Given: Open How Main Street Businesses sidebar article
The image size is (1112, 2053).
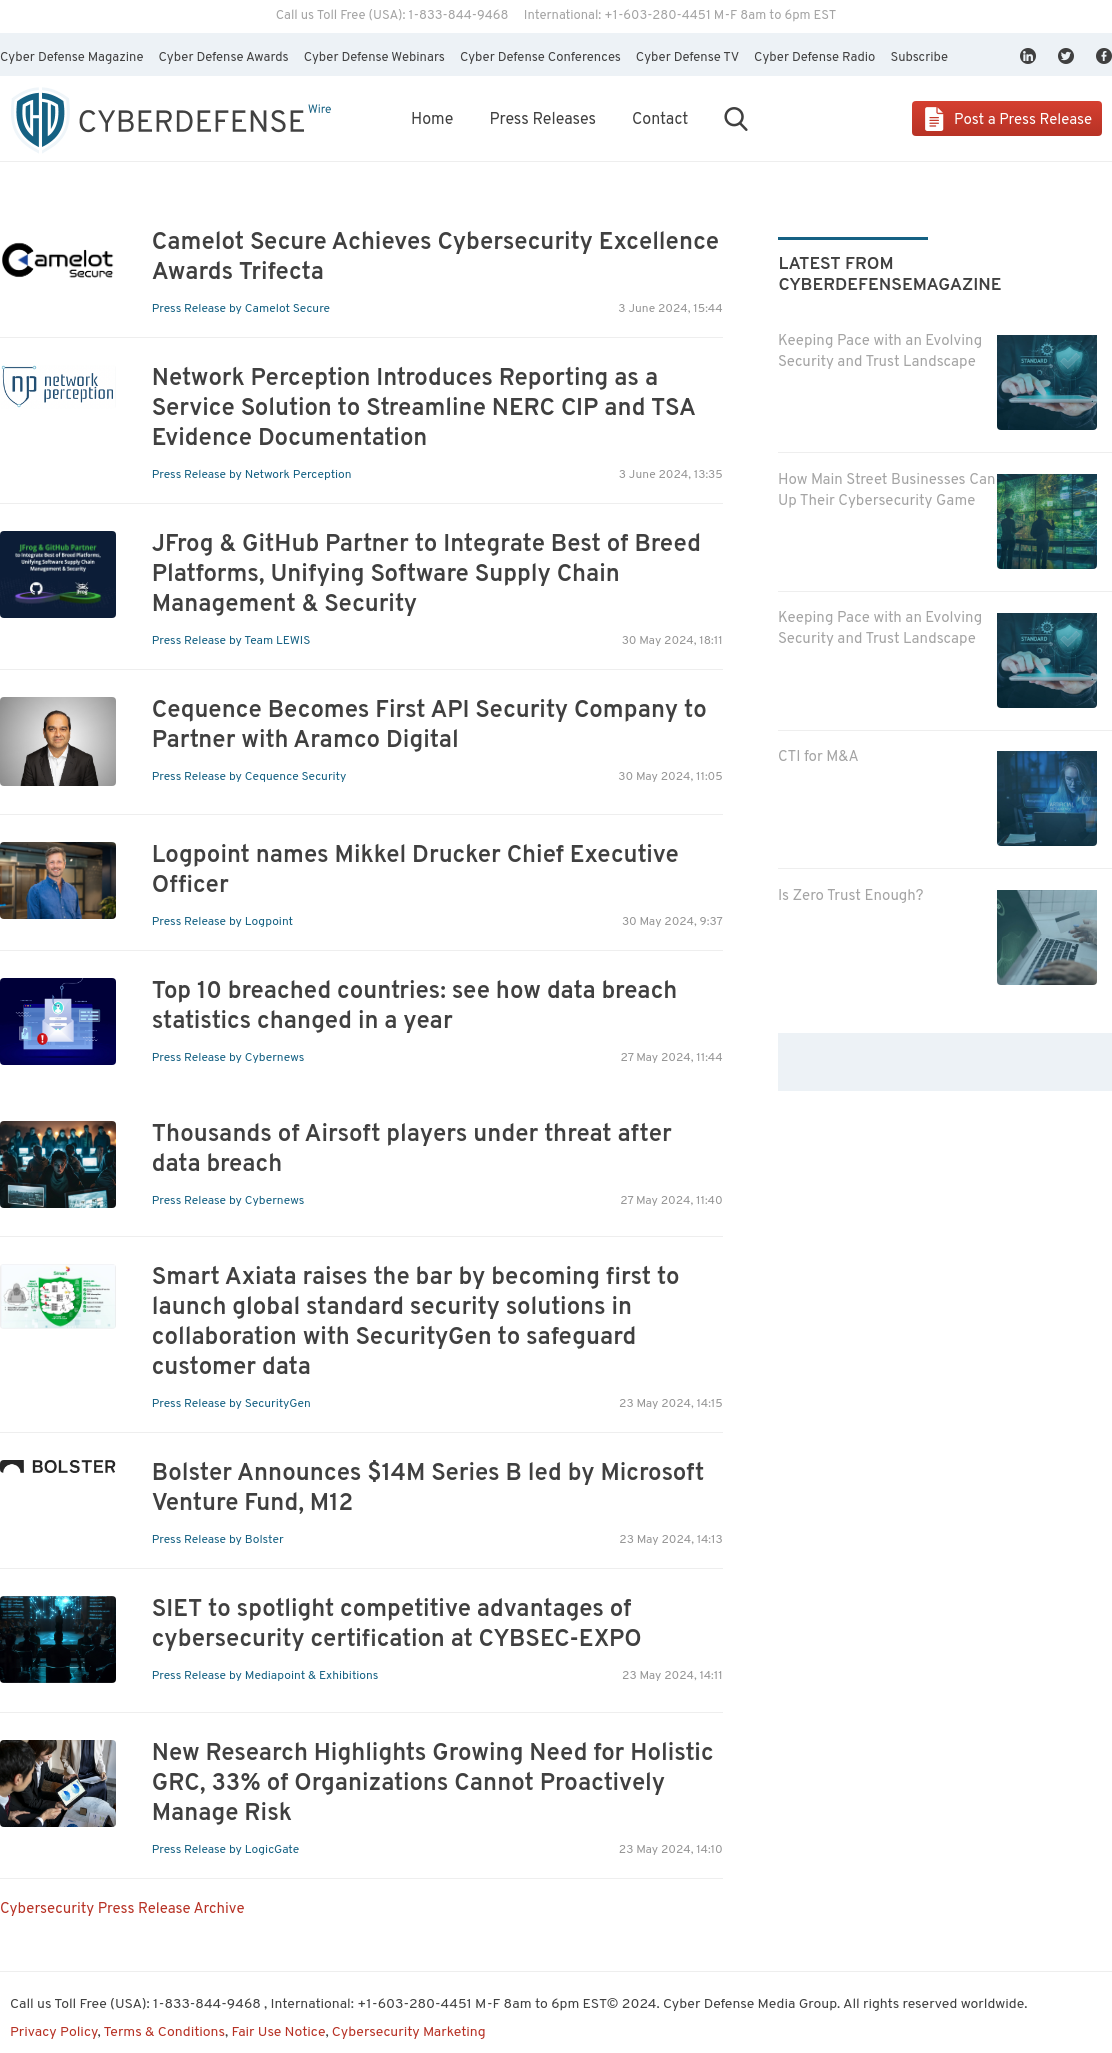Looking at the screenshot, I should click(887, 490).
